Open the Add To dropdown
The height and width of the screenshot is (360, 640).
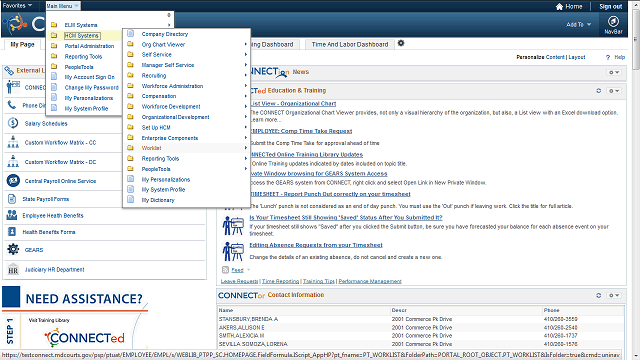(579, 24)
